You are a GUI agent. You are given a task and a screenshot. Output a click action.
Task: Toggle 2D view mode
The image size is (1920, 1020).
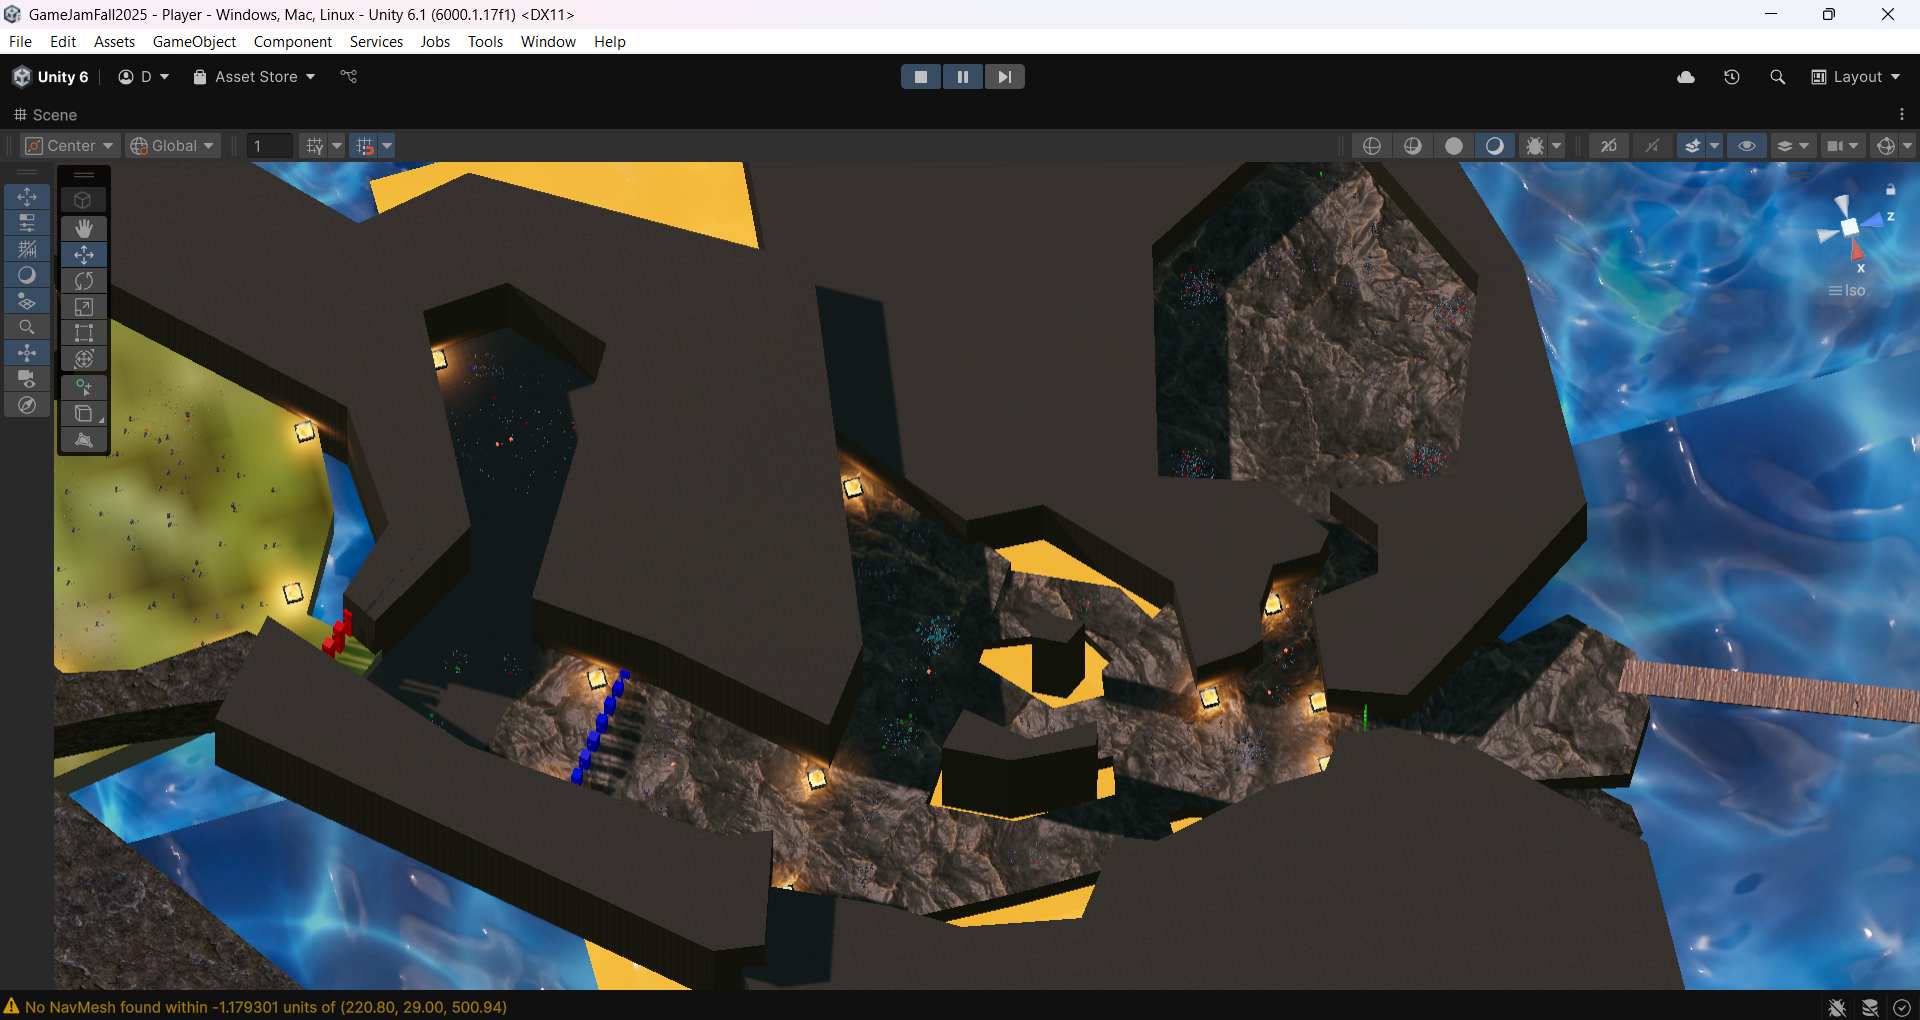tap(1609, 146)
